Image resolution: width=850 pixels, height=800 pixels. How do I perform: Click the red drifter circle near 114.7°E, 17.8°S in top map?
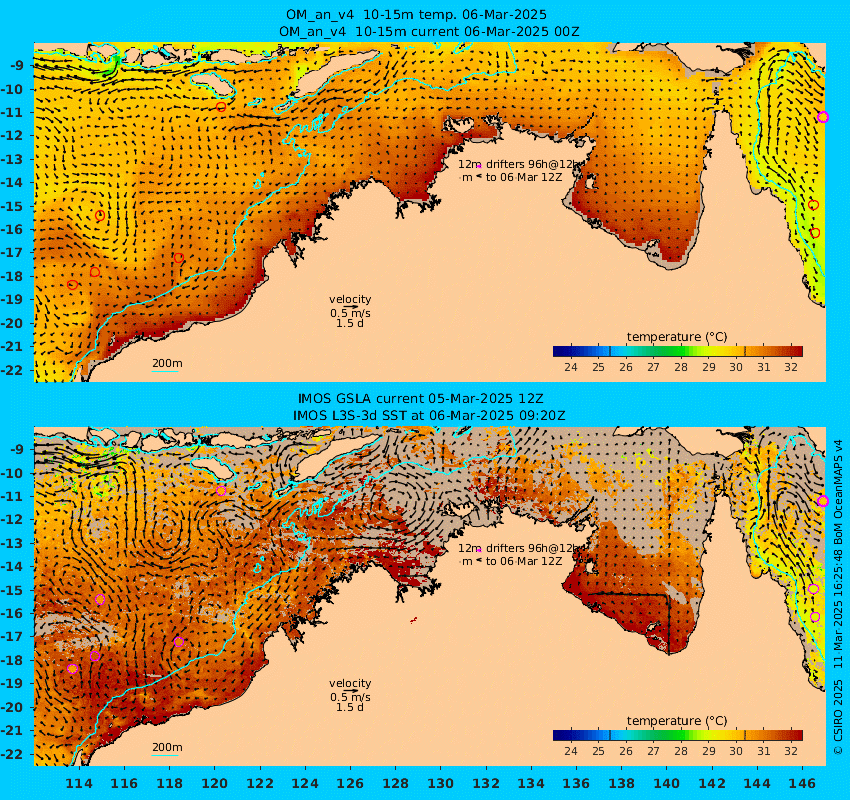click(x=95, y=272)
